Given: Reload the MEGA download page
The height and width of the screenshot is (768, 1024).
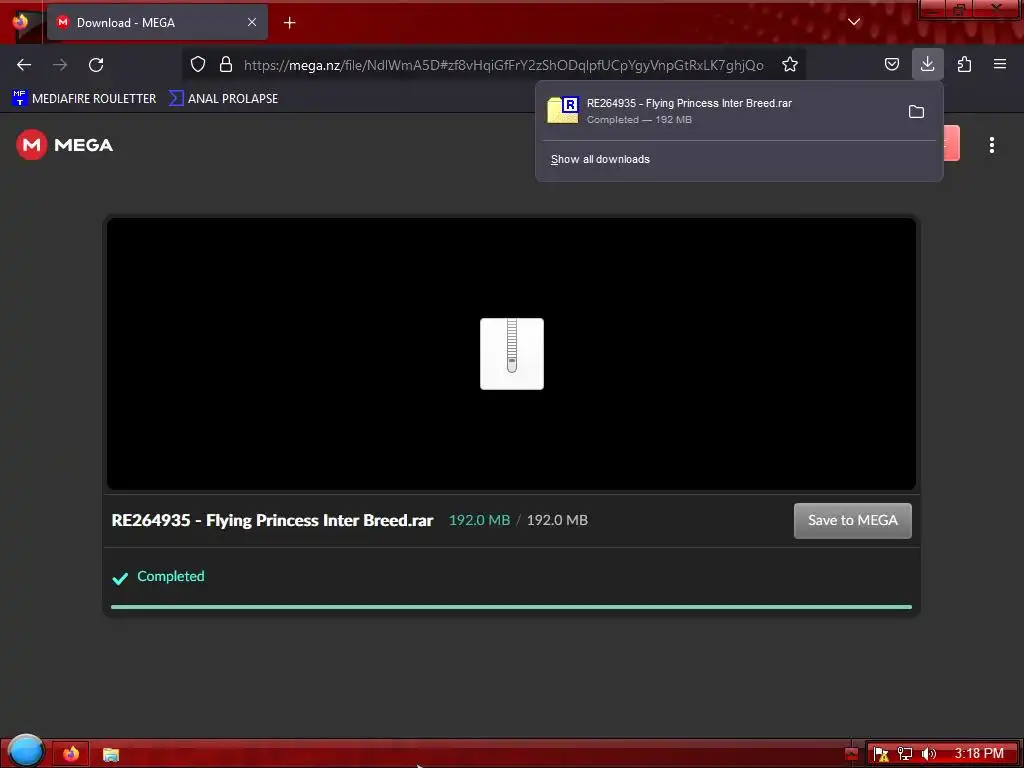Looking at the screenshot, I should pyautogui.click(x=96, y=65).
